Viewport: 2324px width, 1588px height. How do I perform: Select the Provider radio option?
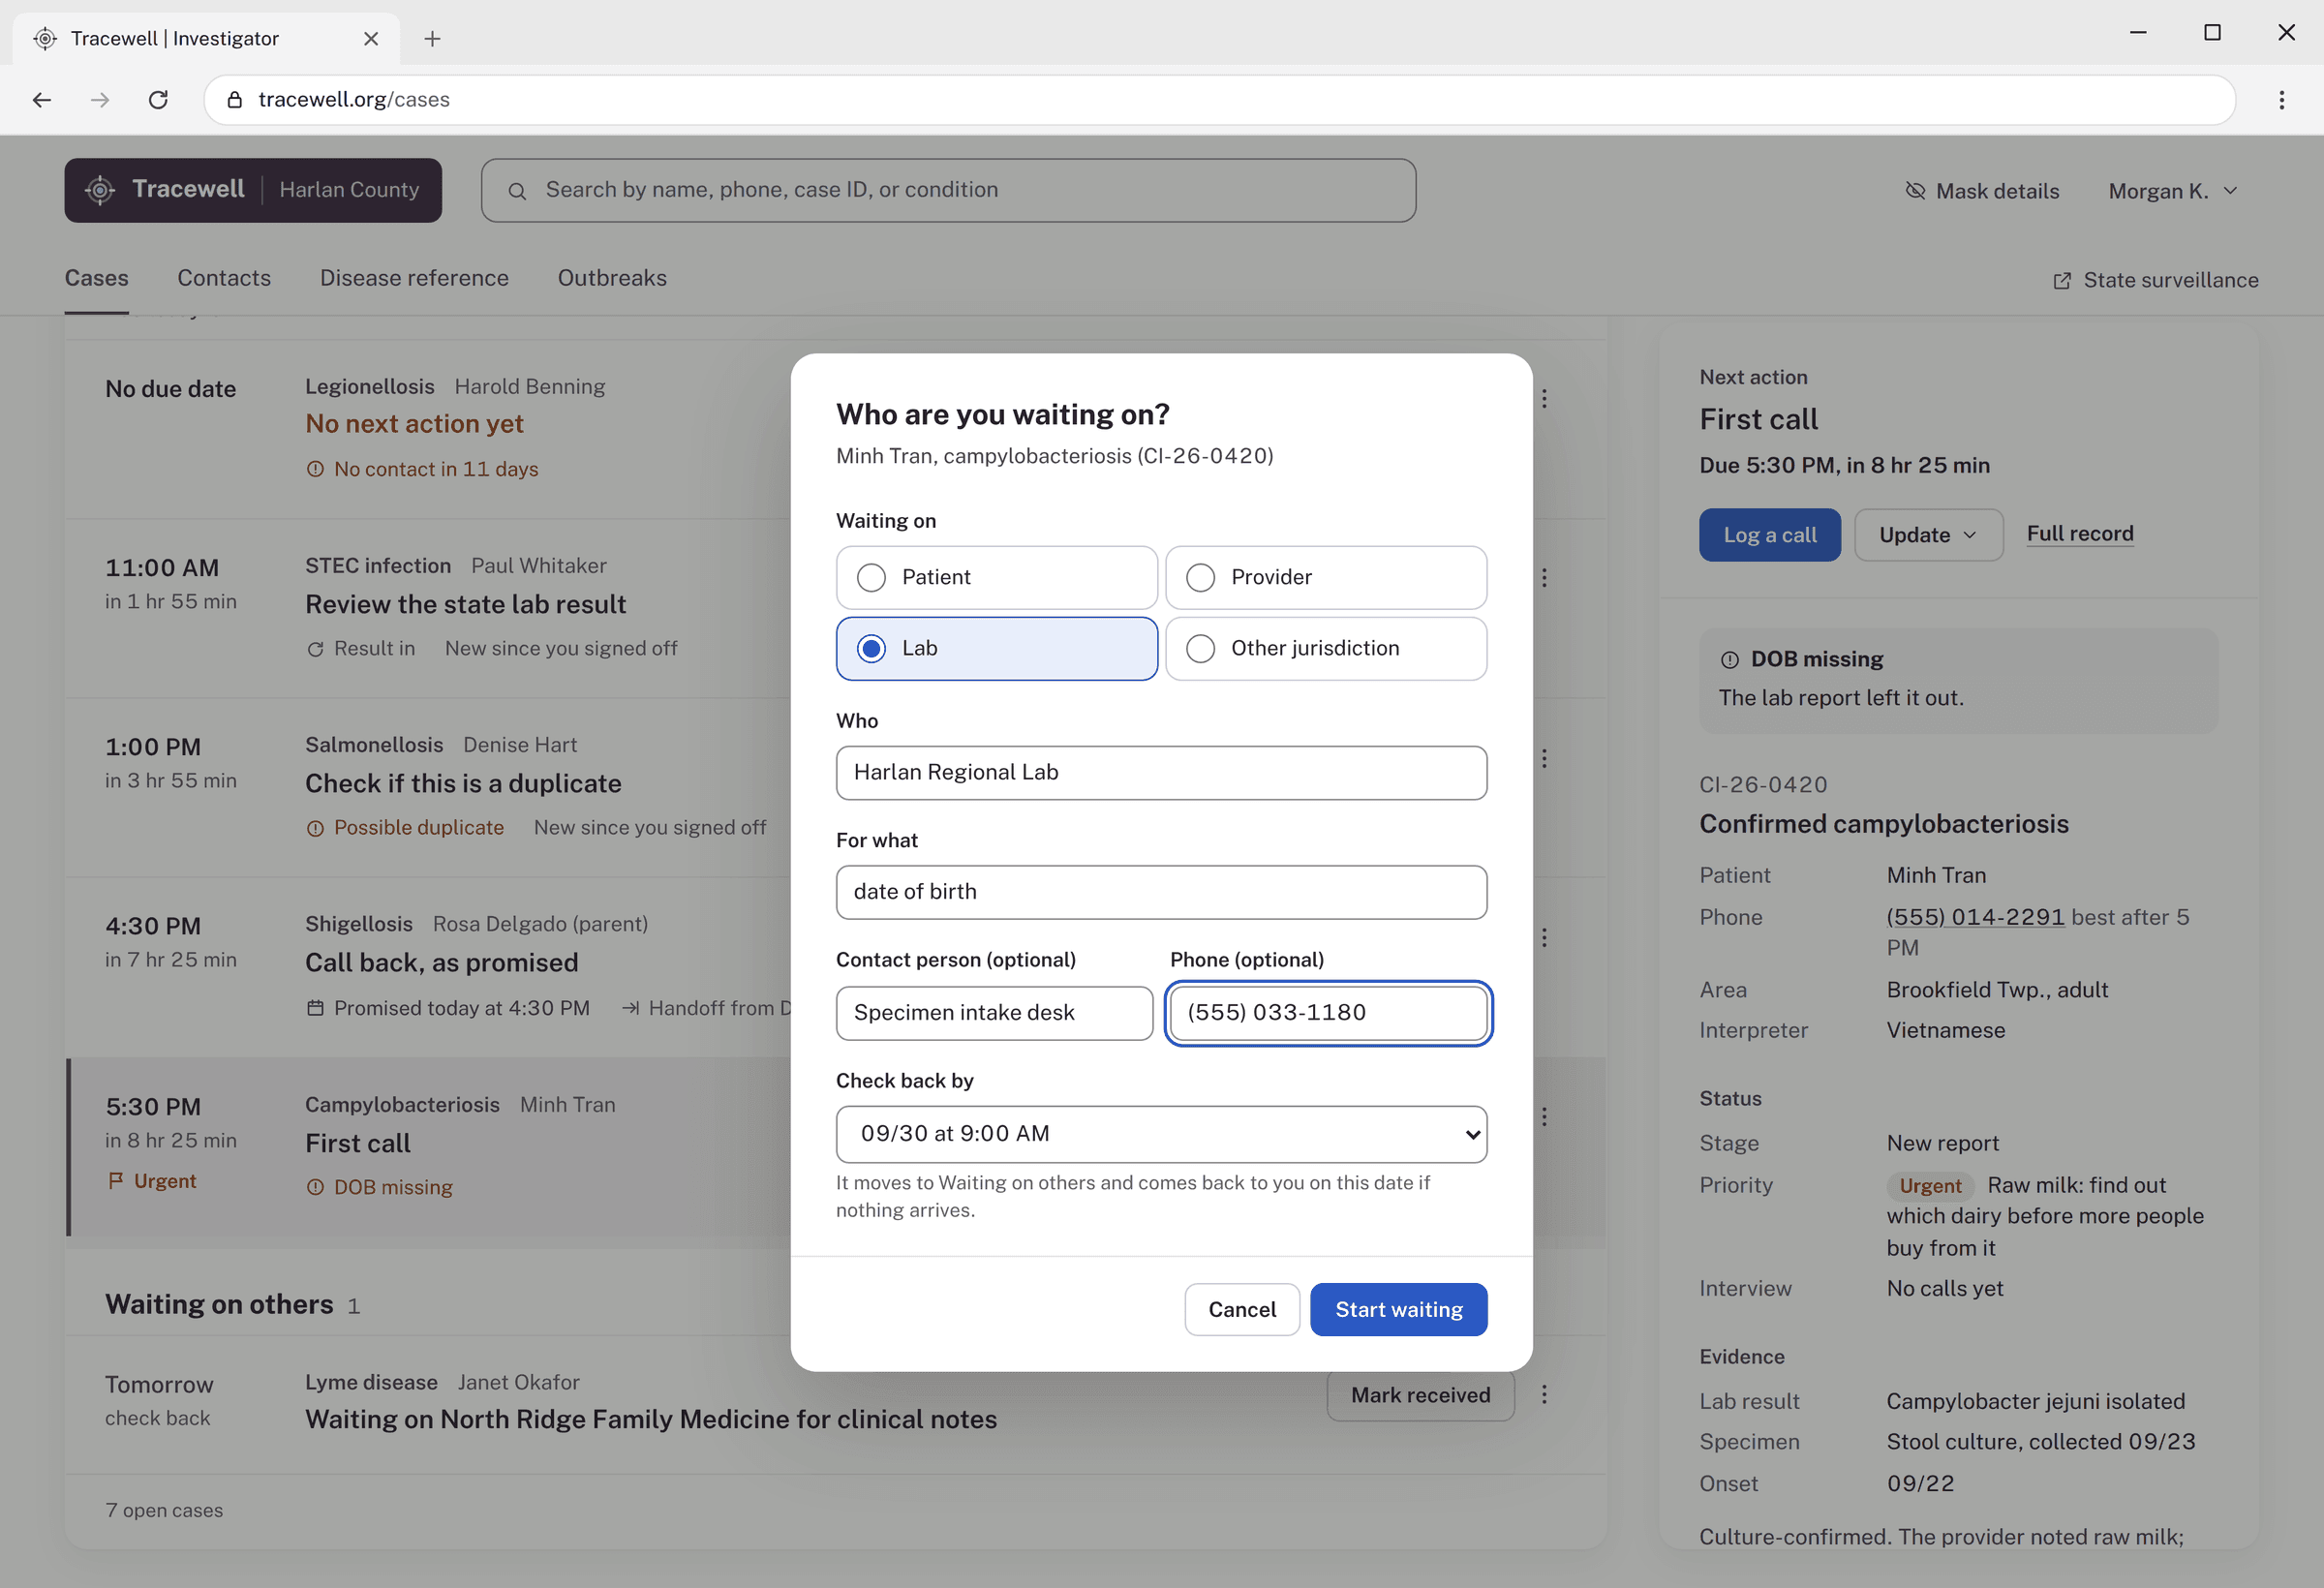click(x=1325, y=577)
